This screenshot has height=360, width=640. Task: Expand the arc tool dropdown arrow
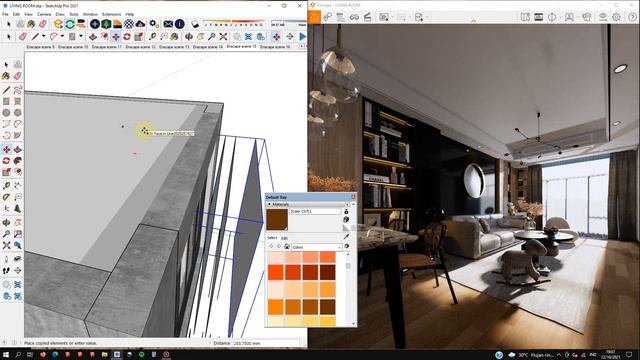point(62,37)
